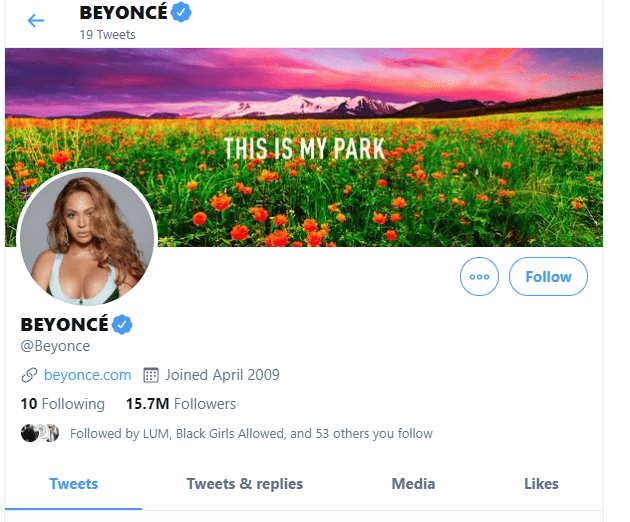Screen dimensions: 630x522
Task: Click the link icon next to beyonce.com
Action: (x=29, y=376)
